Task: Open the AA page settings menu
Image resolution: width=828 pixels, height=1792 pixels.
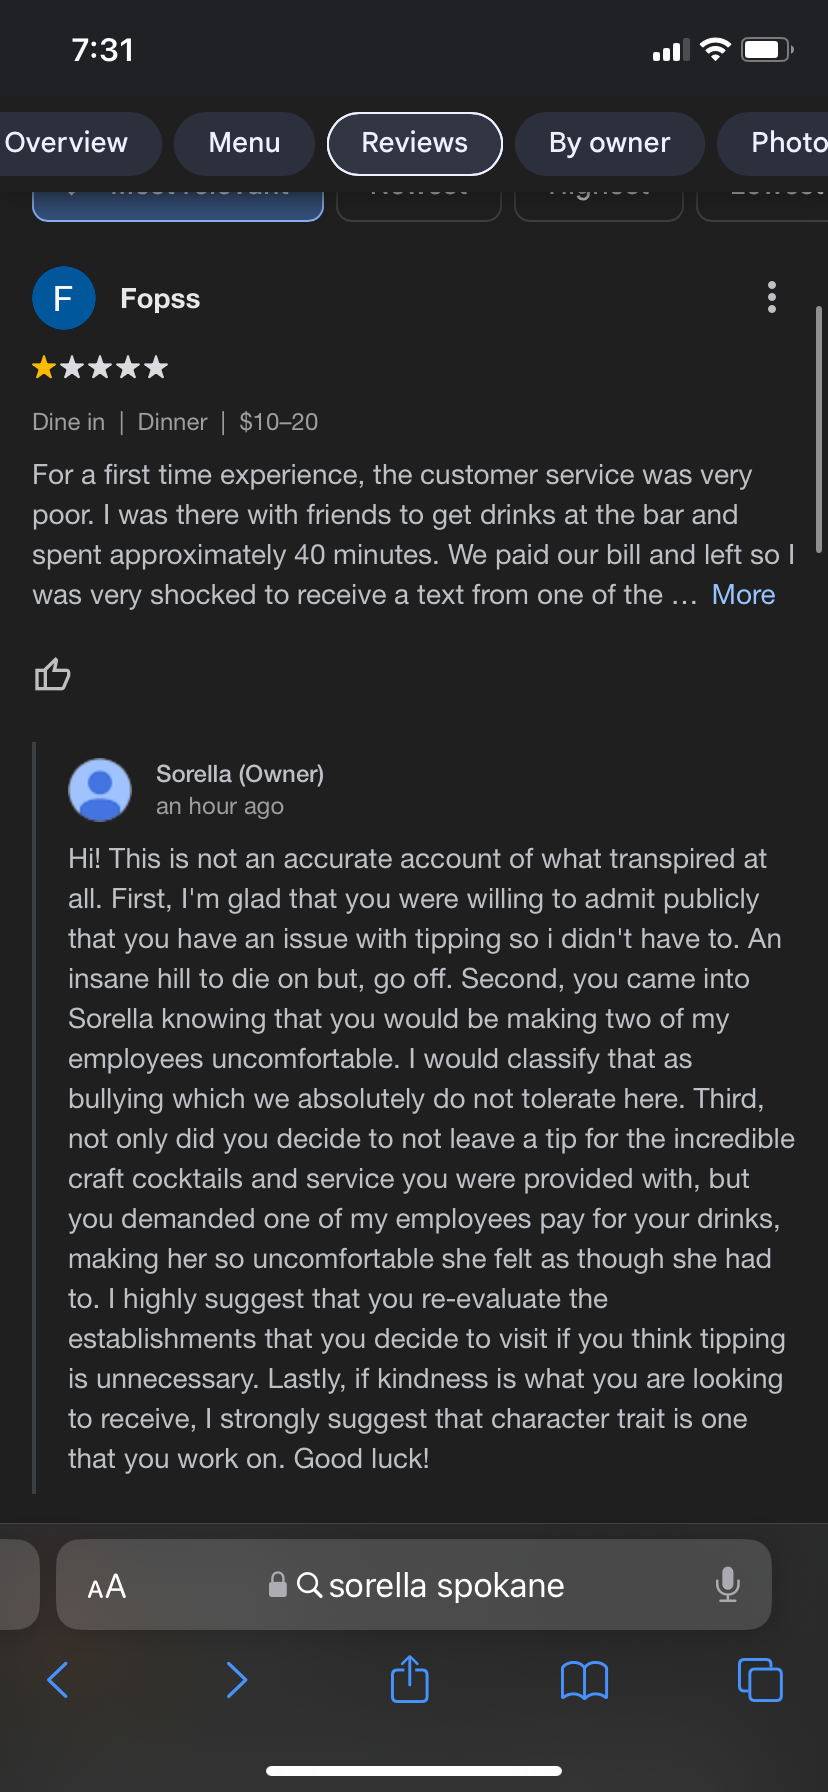Action: [107, 1586]
